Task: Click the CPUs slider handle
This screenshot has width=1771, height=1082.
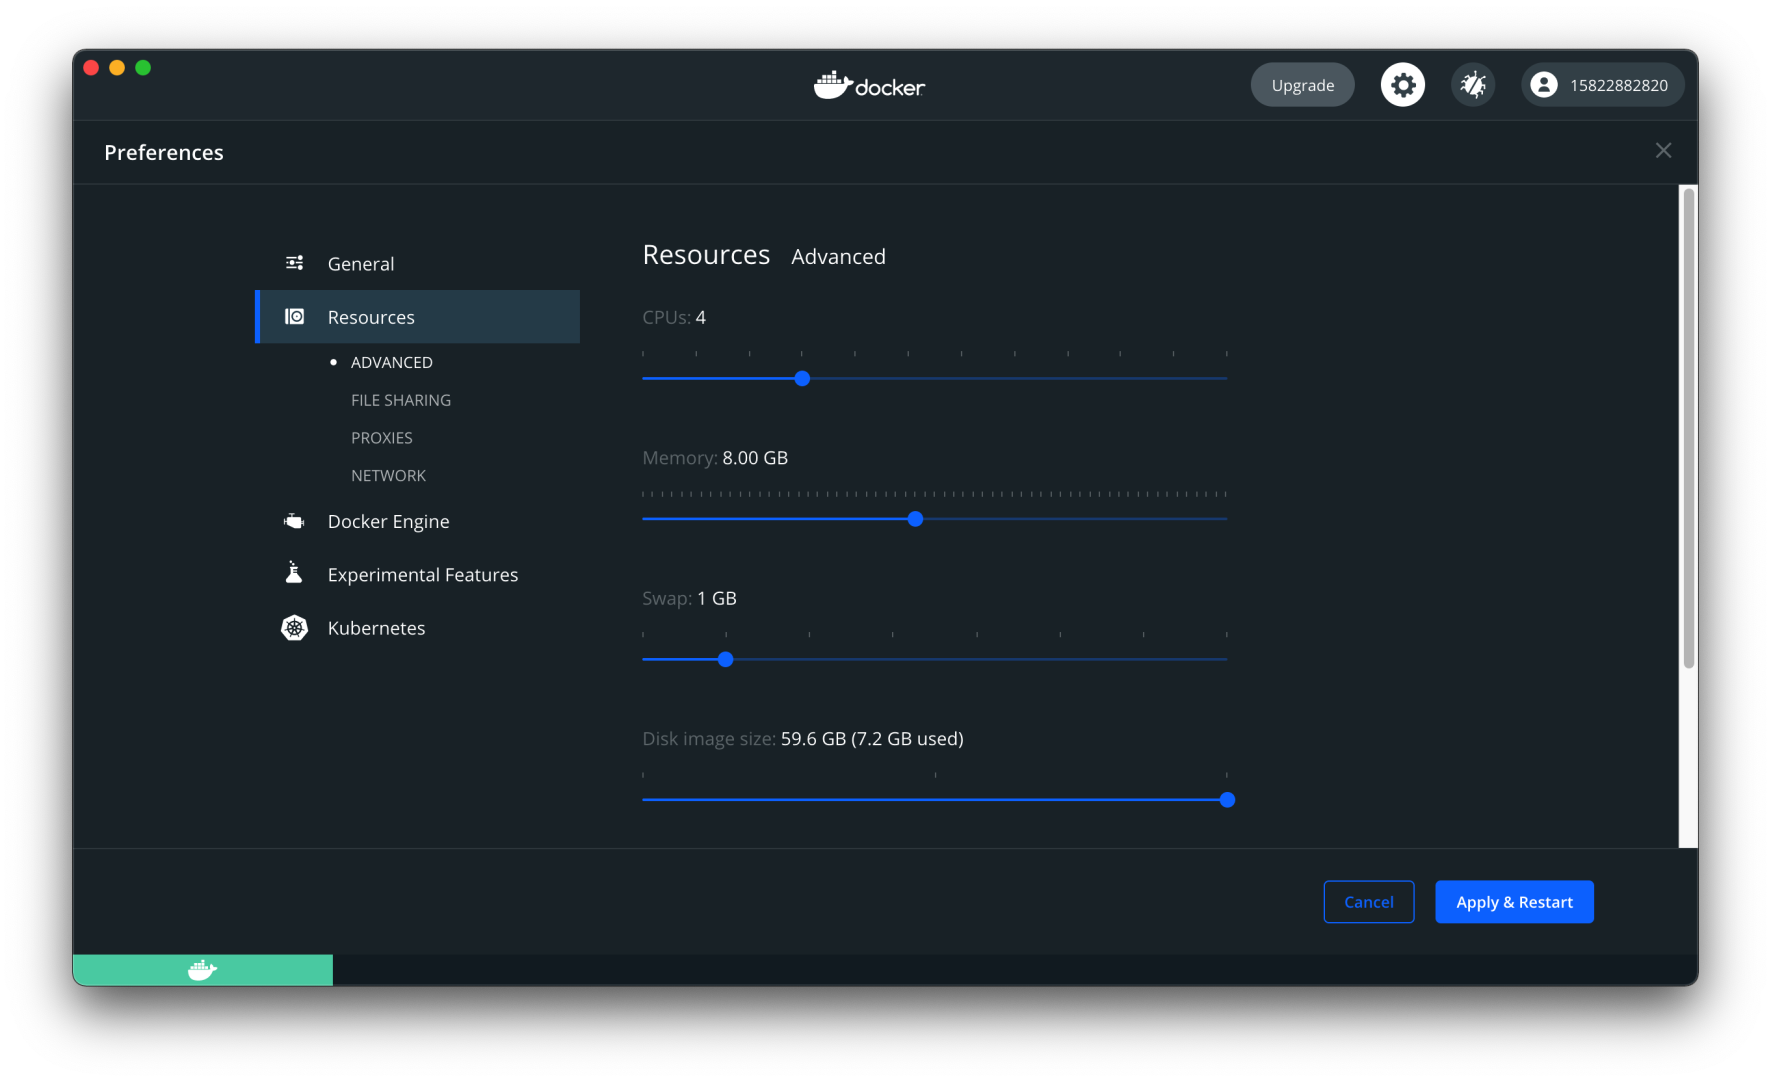Action: 802,379
